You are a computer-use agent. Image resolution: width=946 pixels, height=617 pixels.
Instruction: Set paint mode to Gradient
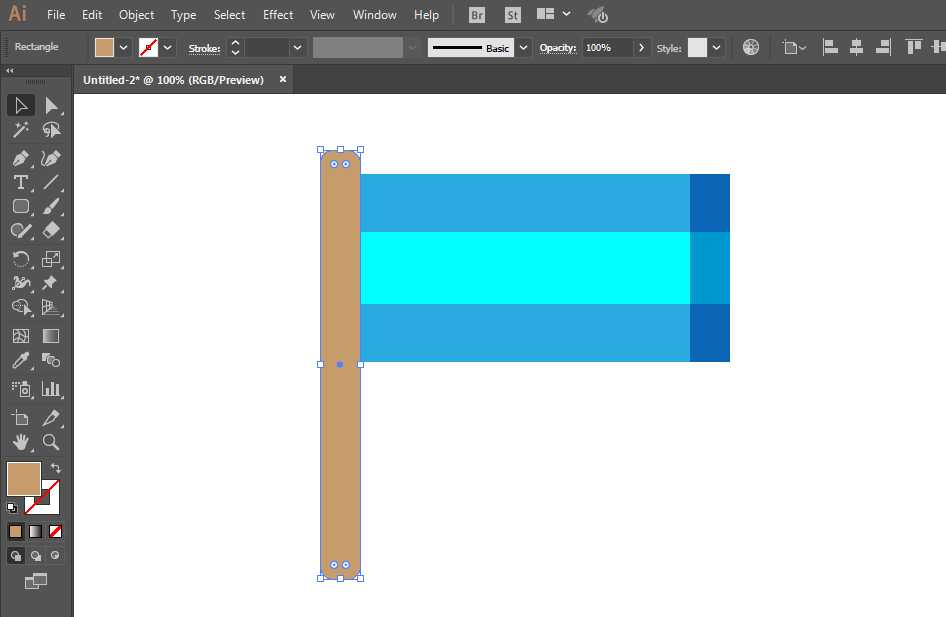(x=35, y=532)
